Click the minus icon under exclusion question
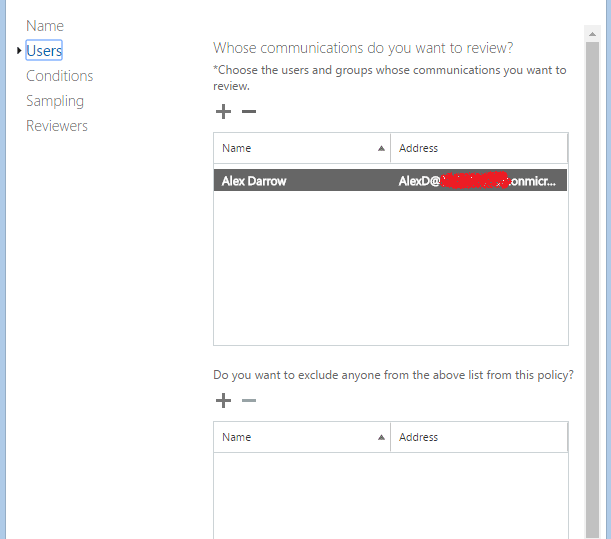The width and height of the screenshot is (611, 539). point(249,400)
